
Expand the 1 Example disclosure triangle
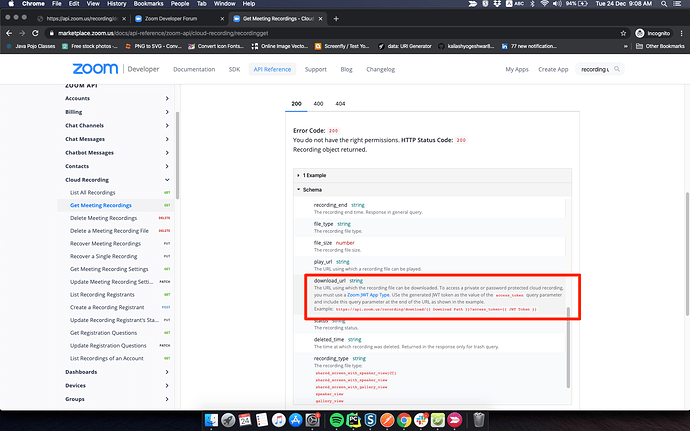click(x=298, y=175)
